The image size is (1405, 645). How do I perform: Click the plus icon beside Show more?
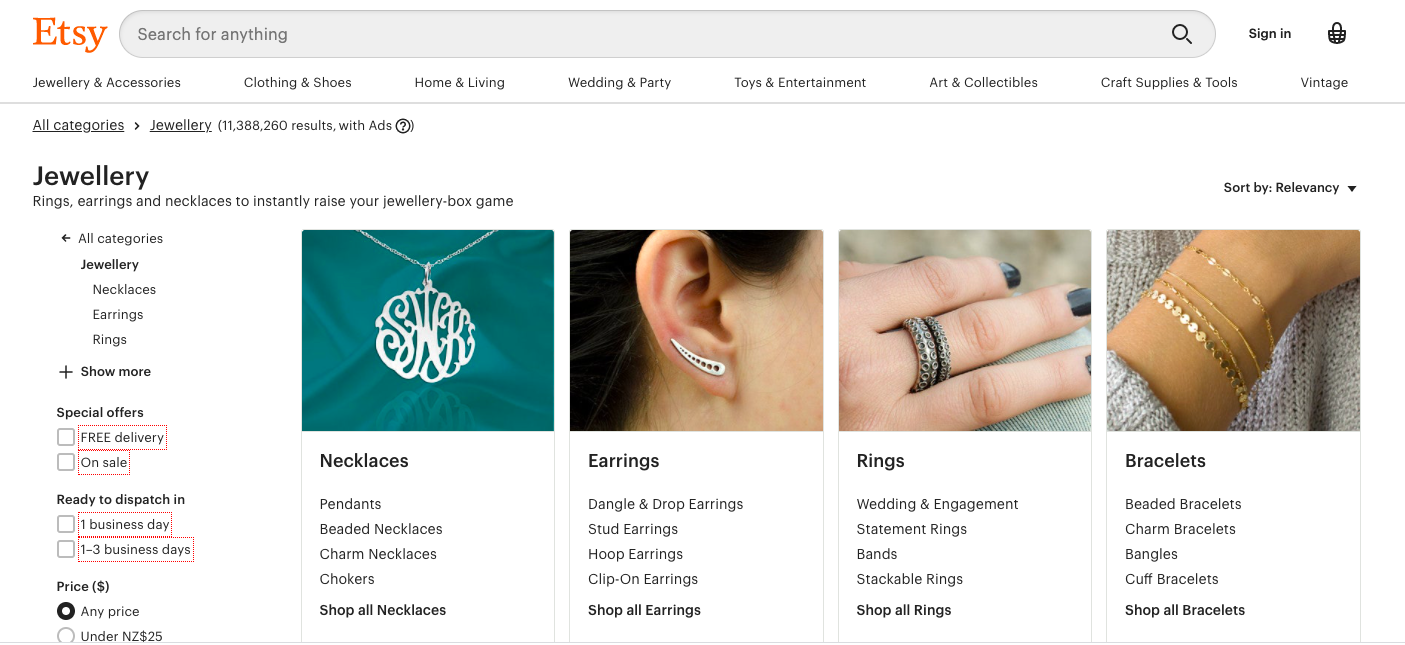[66, 372]
